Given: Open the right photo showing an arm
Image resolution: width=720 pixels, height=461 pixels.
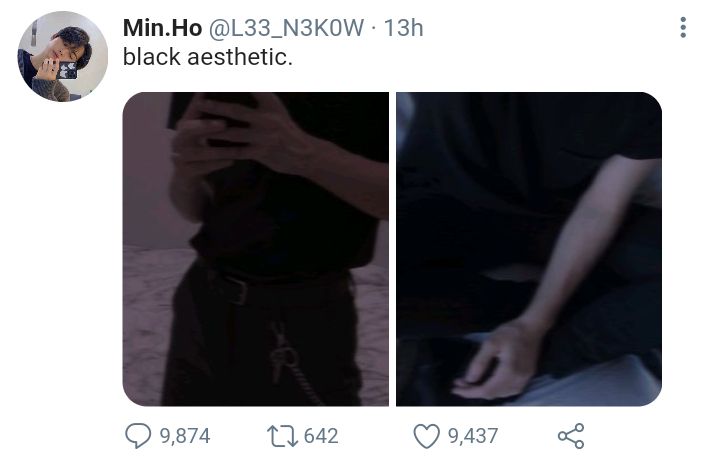Looking at the screenshot, I should tap(529, 249).
